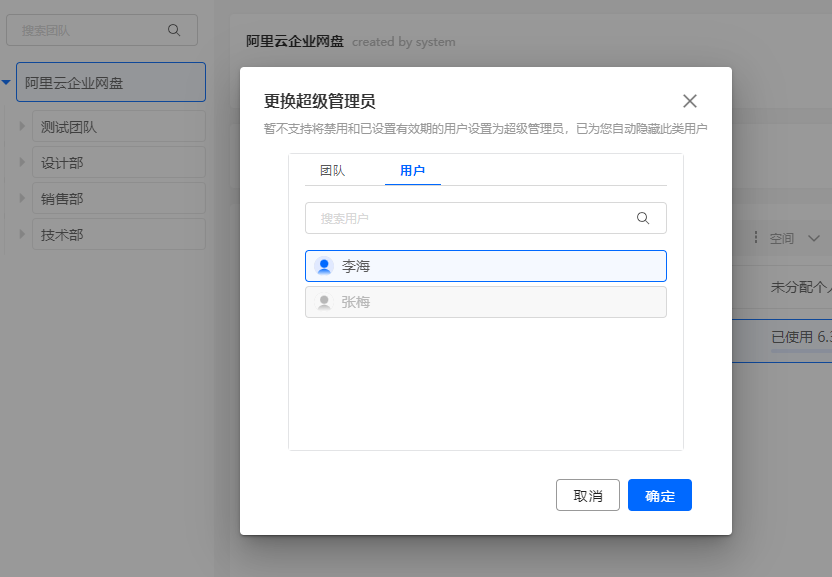
Task: Expand the 销售部 node arrow
Action: [22, 198]
